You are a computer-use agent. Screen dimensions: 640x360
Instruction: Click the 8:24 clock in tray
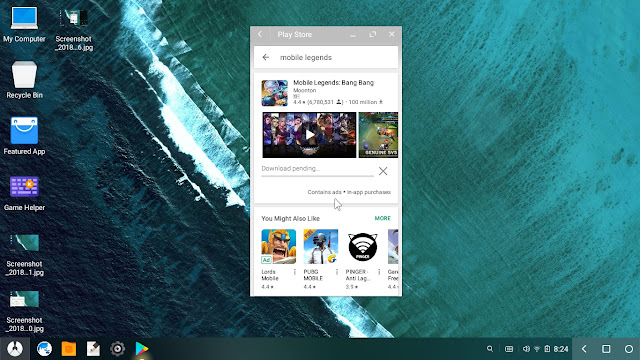[x=561, y=349]
